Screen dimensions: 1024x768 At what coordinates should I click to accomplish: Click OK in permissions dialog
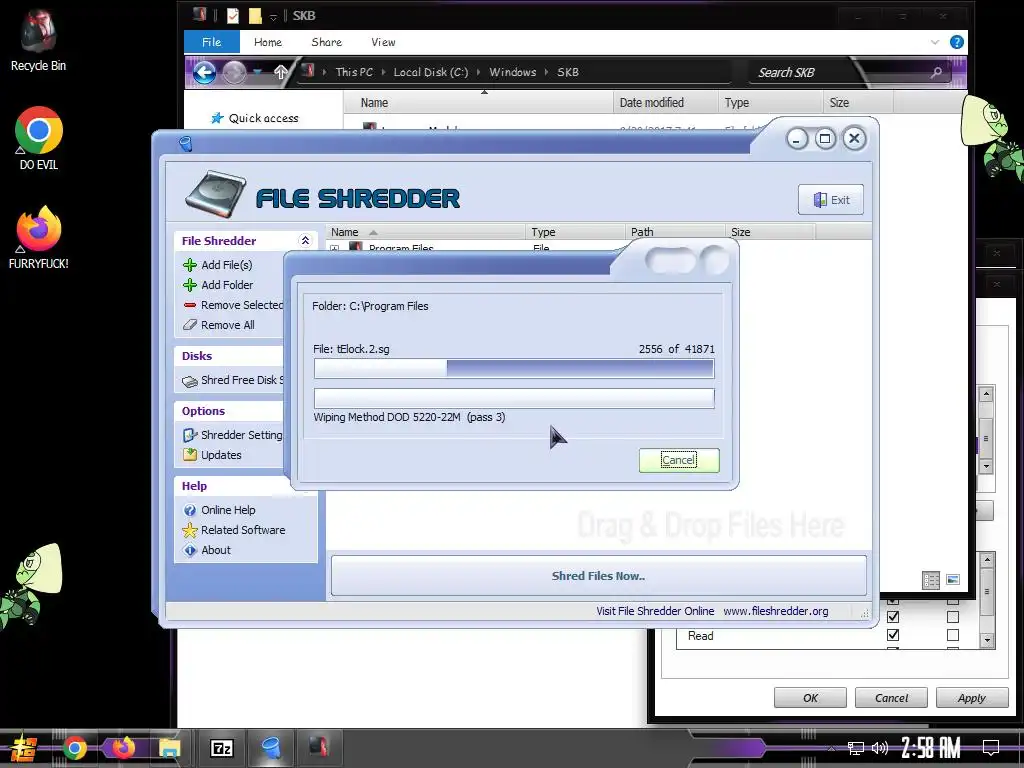pos(810,697)
